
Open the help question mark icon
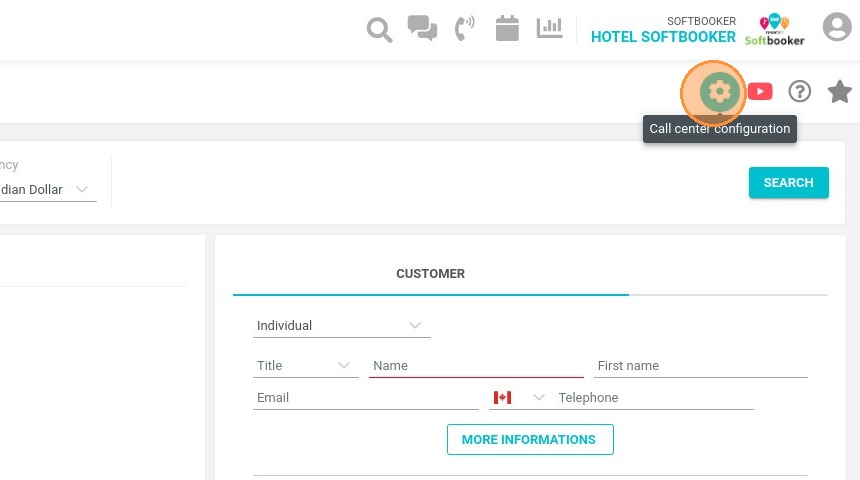tap(799, 91)
